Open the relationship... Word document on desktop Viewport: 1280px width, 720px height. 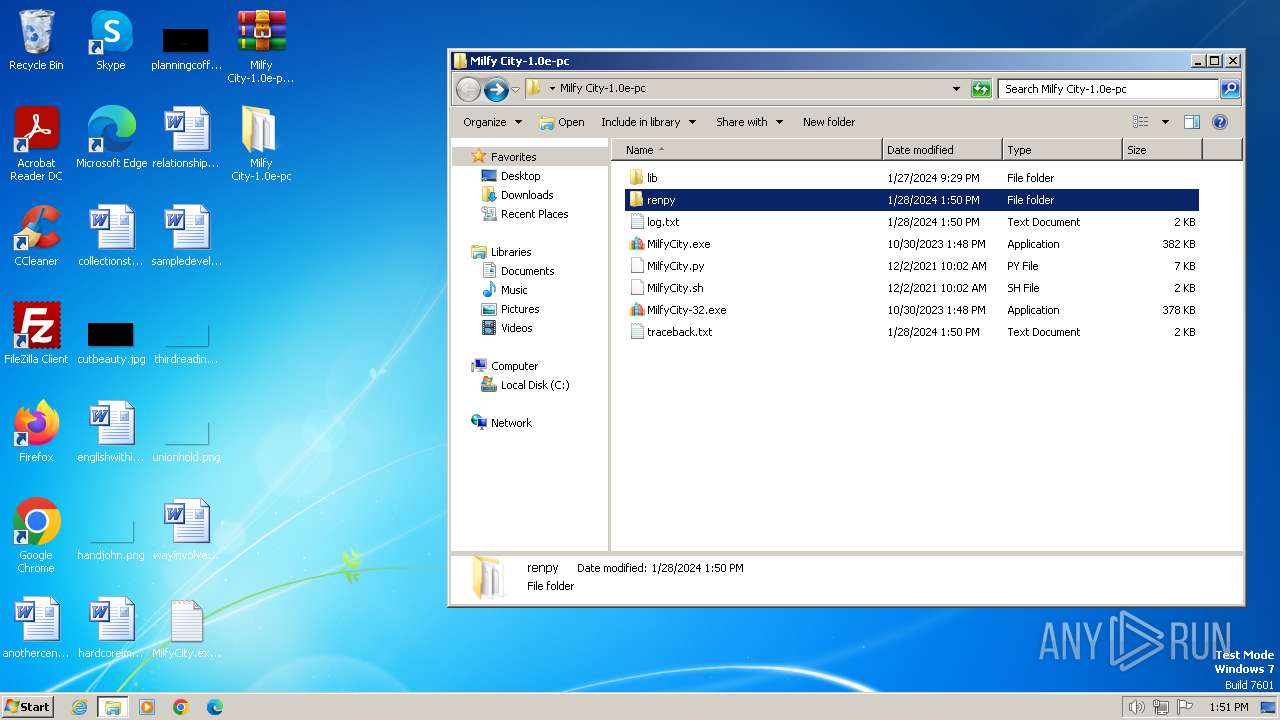[186, 139]
